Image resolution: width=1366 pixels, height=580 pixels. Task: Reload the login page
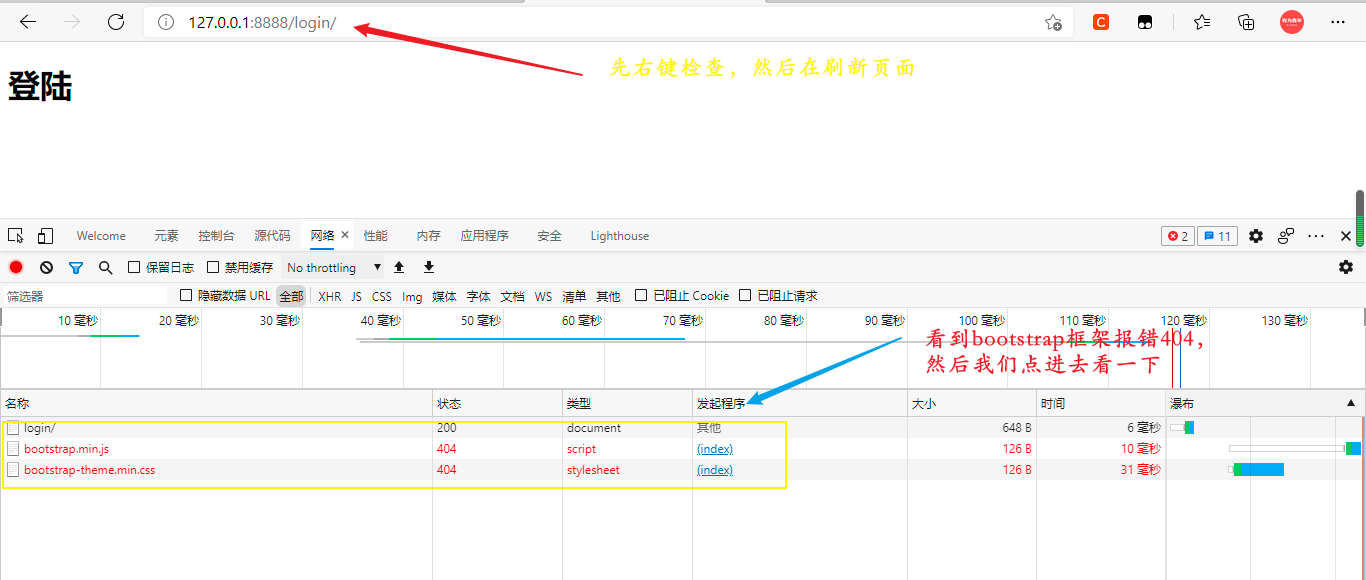[116, 22]
